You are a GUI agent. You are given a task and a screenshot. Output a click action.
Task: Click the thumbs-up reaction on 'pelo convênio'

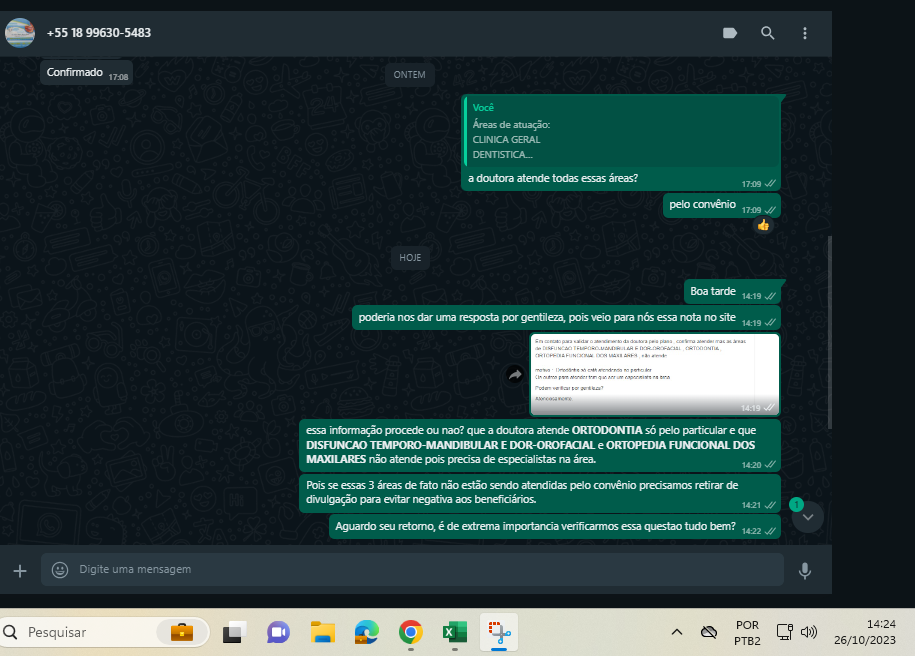[x=763, y=225]
